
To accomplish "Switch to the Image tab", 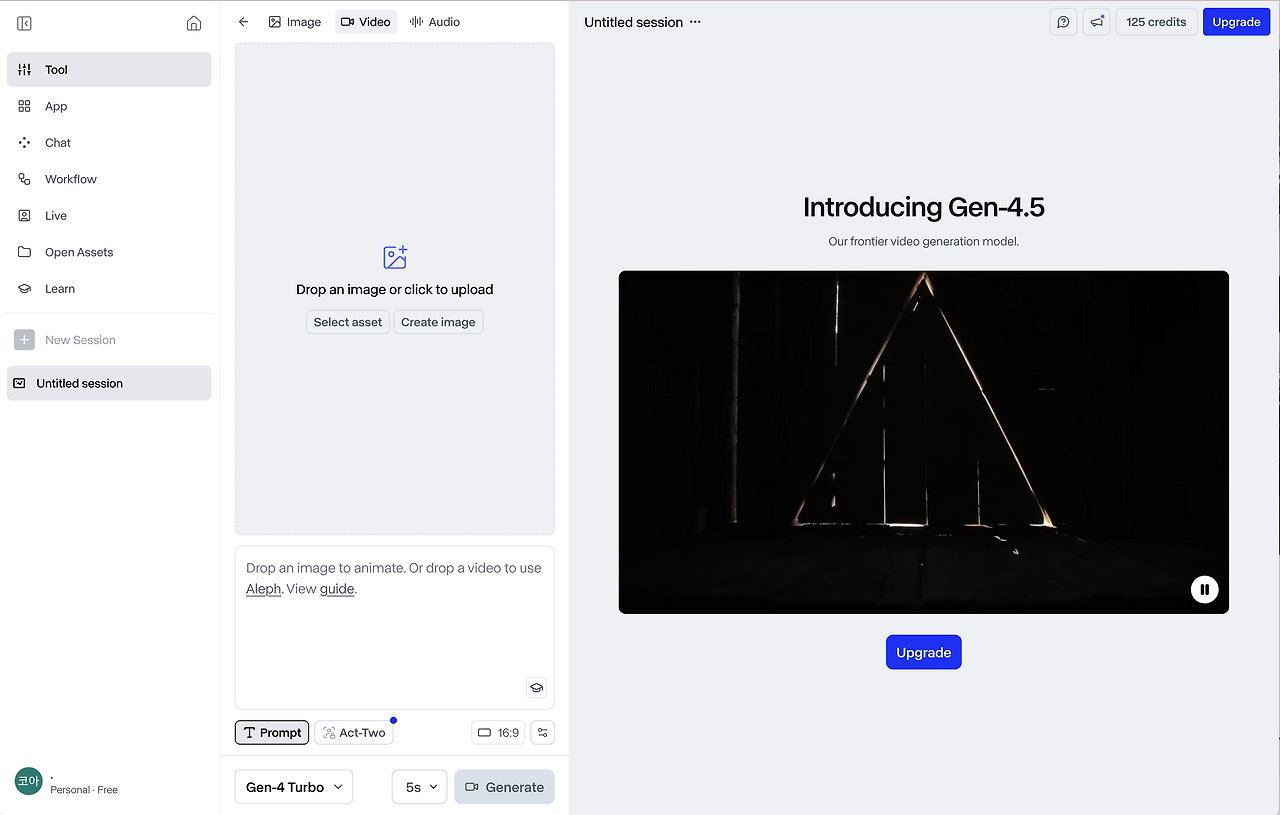I will 295,22.
